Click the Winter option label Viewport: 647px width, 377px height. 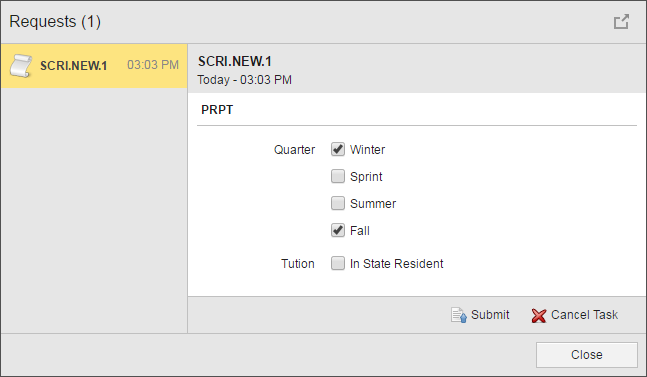click(367, 149)
